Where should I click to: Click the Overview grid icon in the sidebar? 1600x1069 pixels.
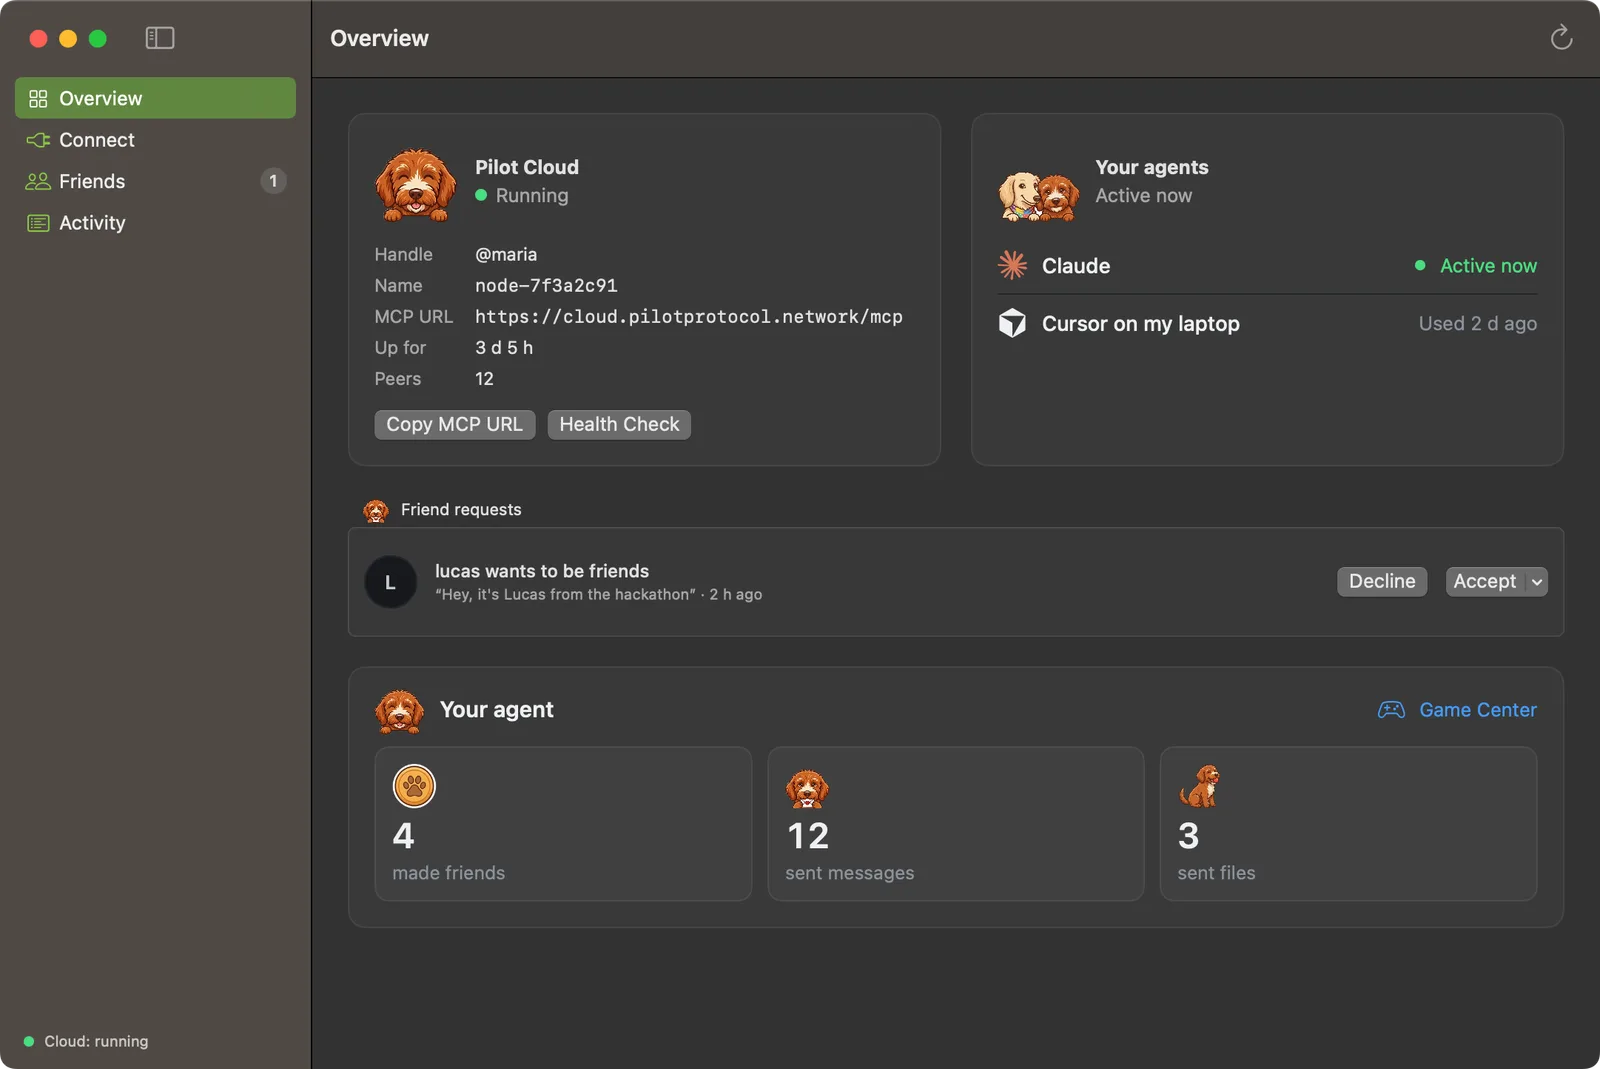tap(38, 98)
